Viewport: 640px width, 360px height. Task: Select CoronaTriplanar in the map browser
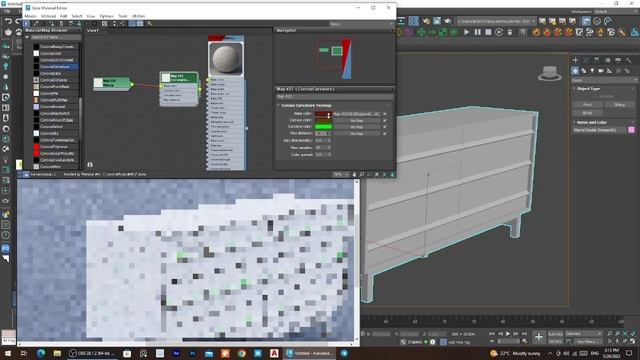pos(54,147)
